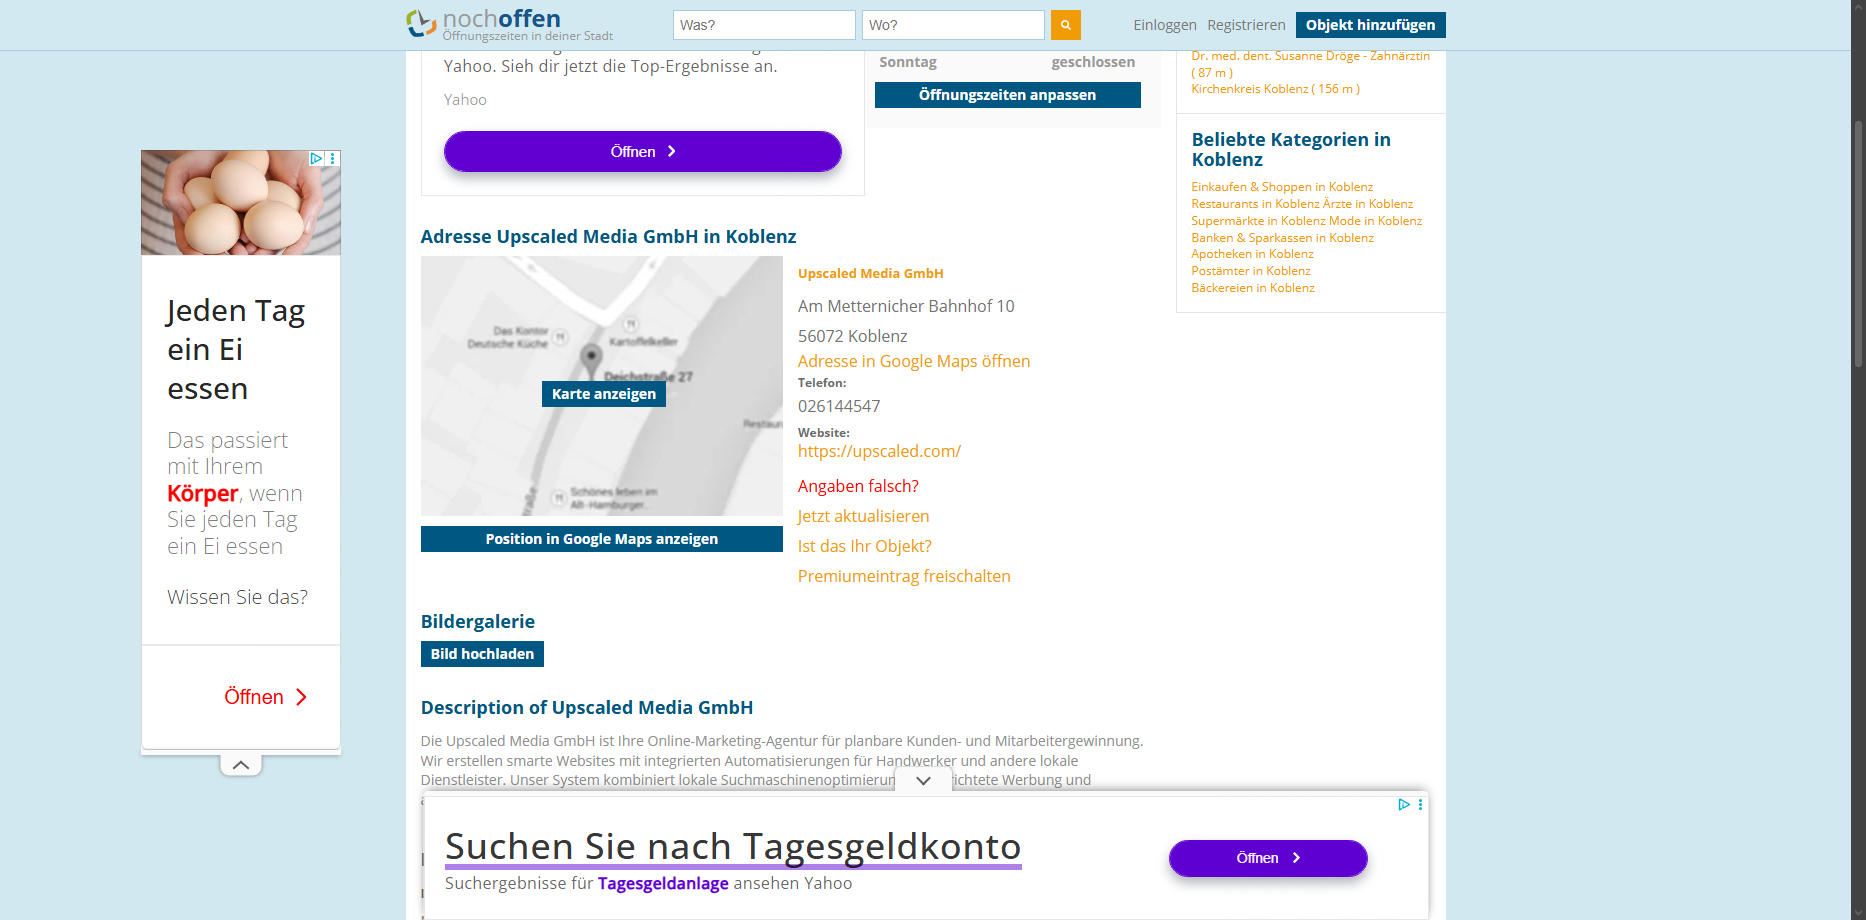Click the 'Jeden Tag ein Ei essen' ad headline

236,349
